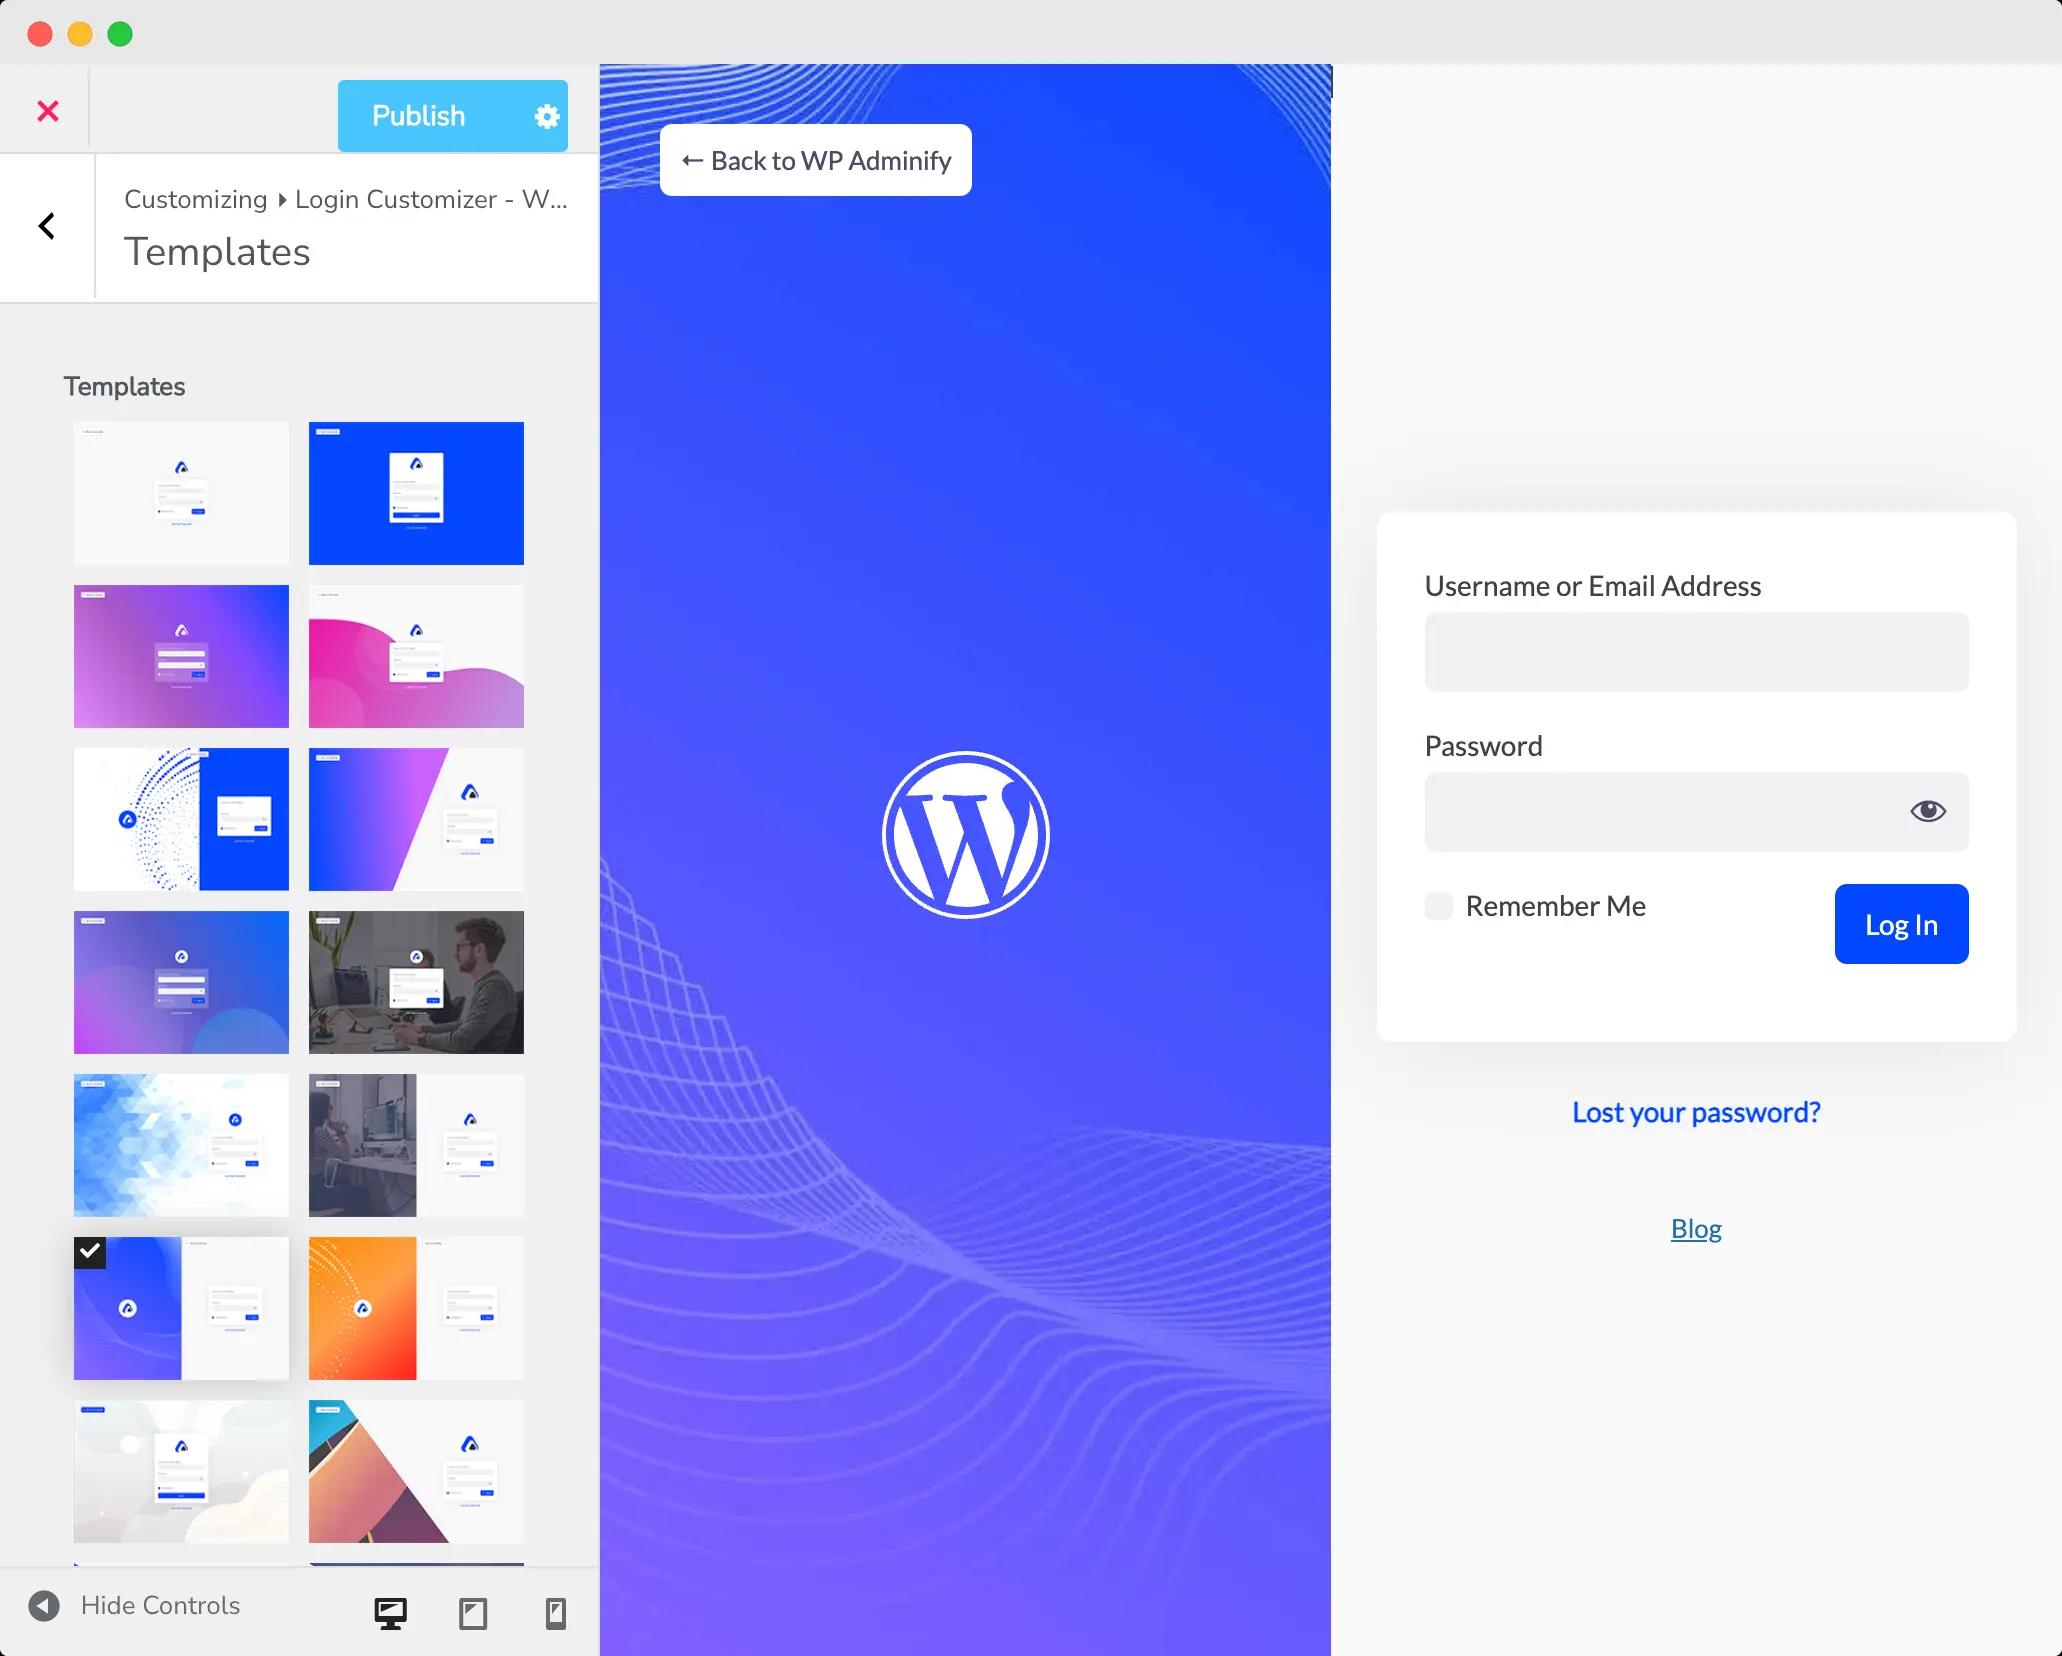Image resolution: width=2062 pixels, height=1656 pixels.
Task: Click the Templates section label
Action: [124, 387]
